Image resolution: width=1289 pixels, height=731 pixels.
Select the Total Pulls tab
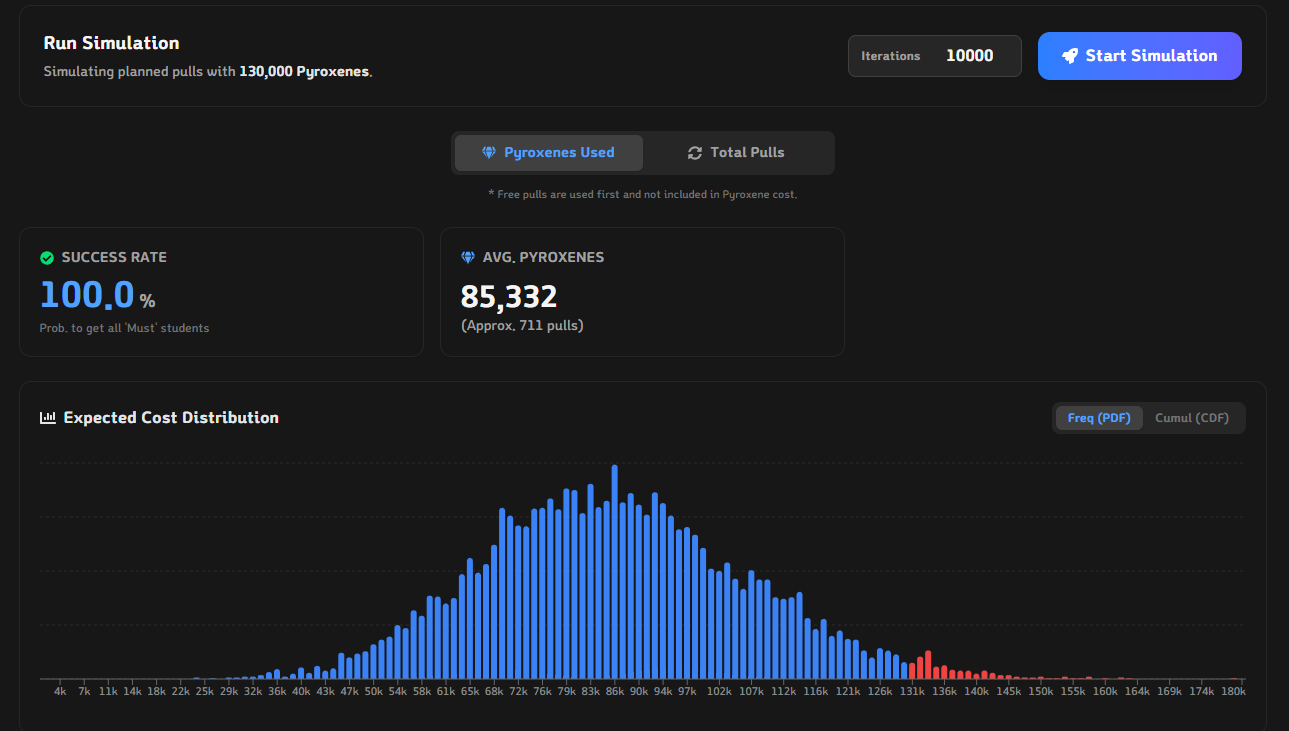point(737,153)
